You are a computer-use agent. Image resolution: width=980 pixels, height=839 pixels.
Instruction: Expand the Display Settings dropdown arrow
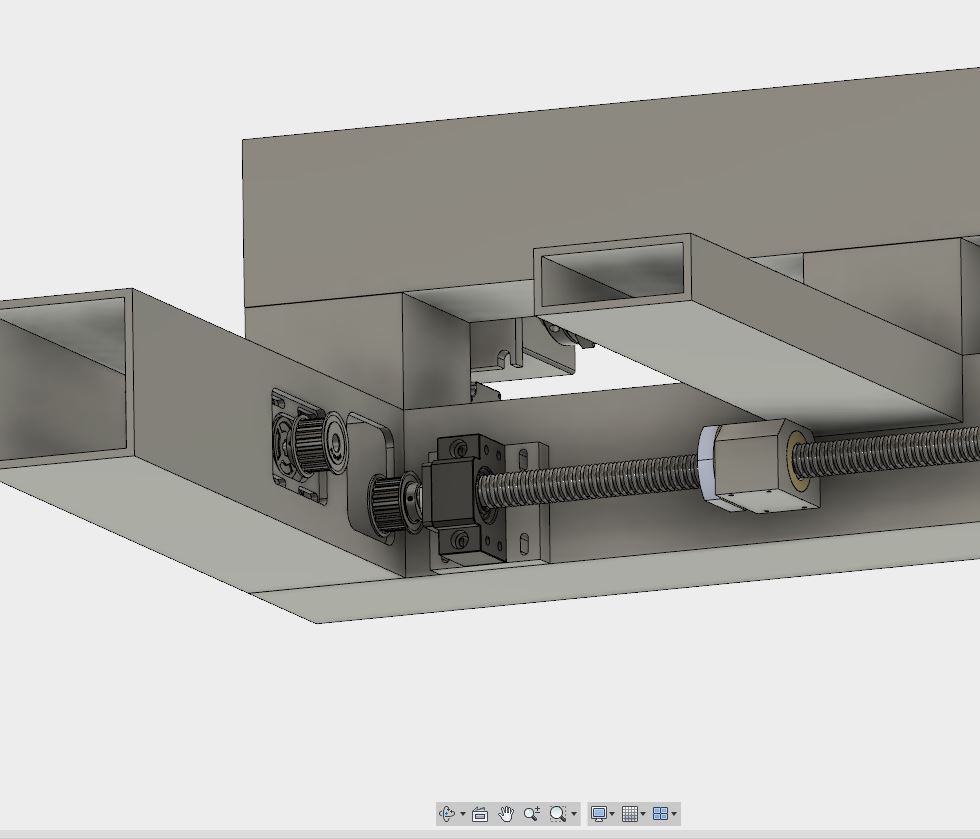(612, 815)
